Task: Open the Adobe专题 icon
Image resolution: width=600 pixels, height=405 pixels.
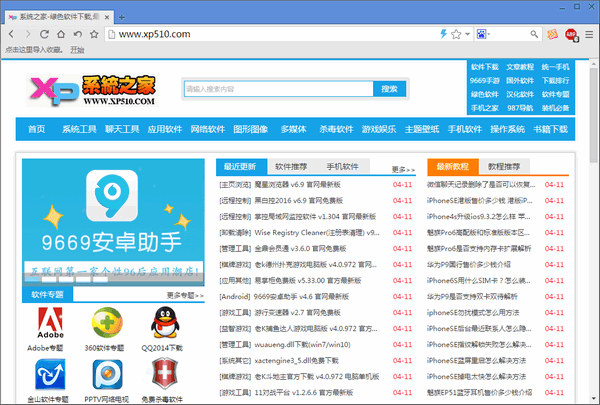Action: pyautogui.click(x=50, y=323)
